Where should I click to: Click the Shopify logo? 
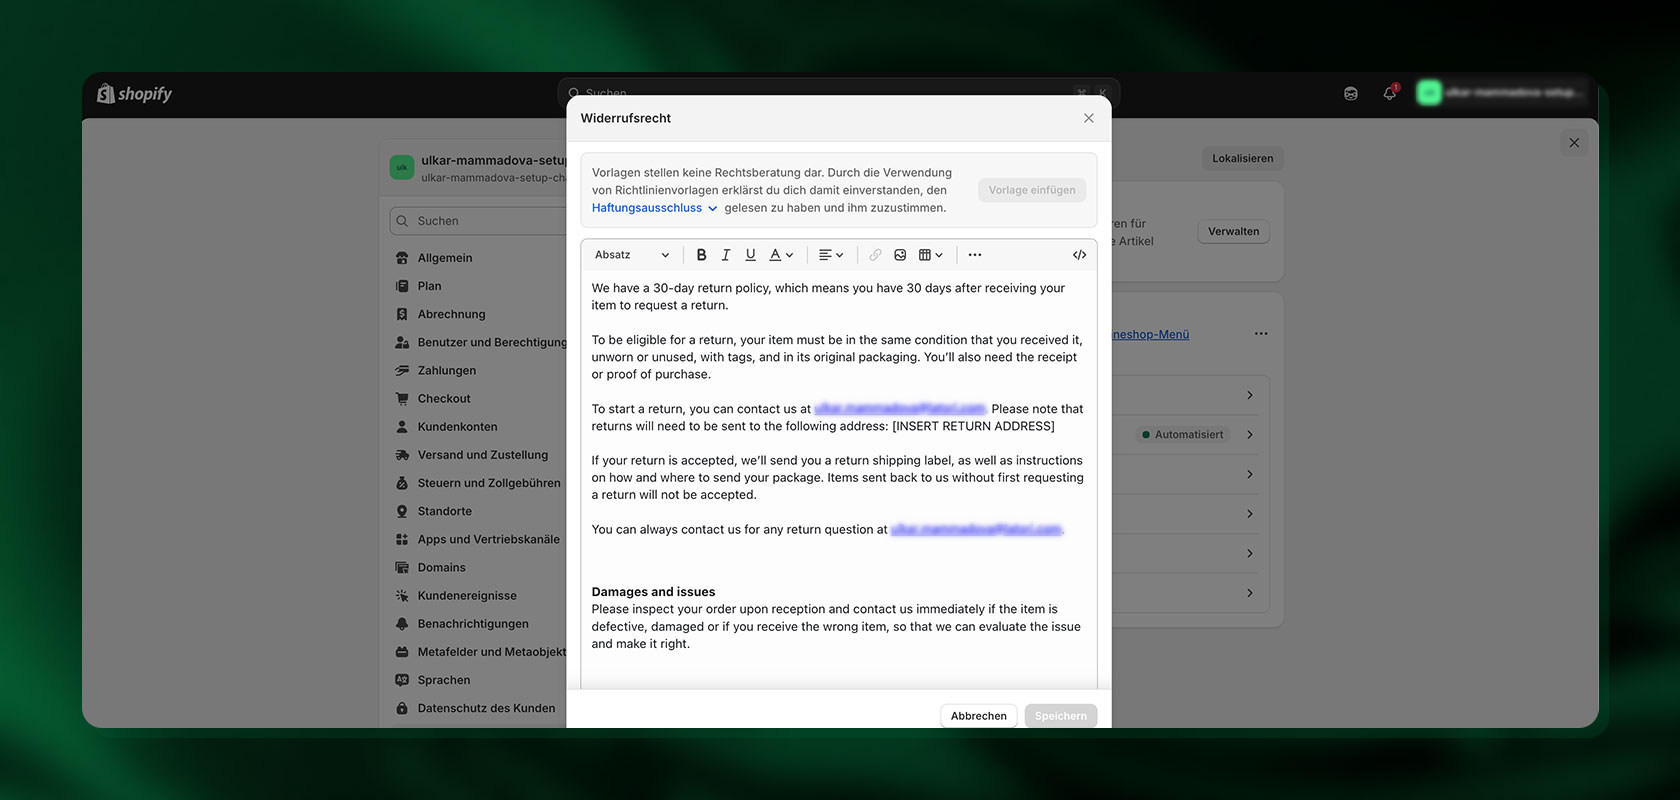pyautogui.click(x=134, y=94)
